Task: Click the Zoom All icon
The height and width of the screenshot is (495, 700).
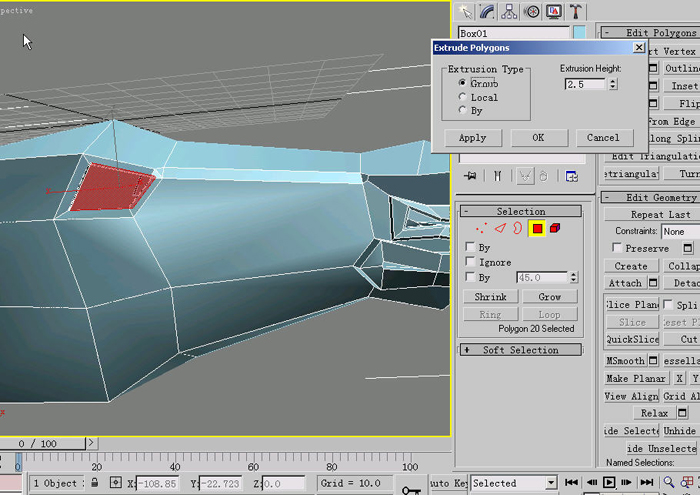Action: click(x=687, y=482)
